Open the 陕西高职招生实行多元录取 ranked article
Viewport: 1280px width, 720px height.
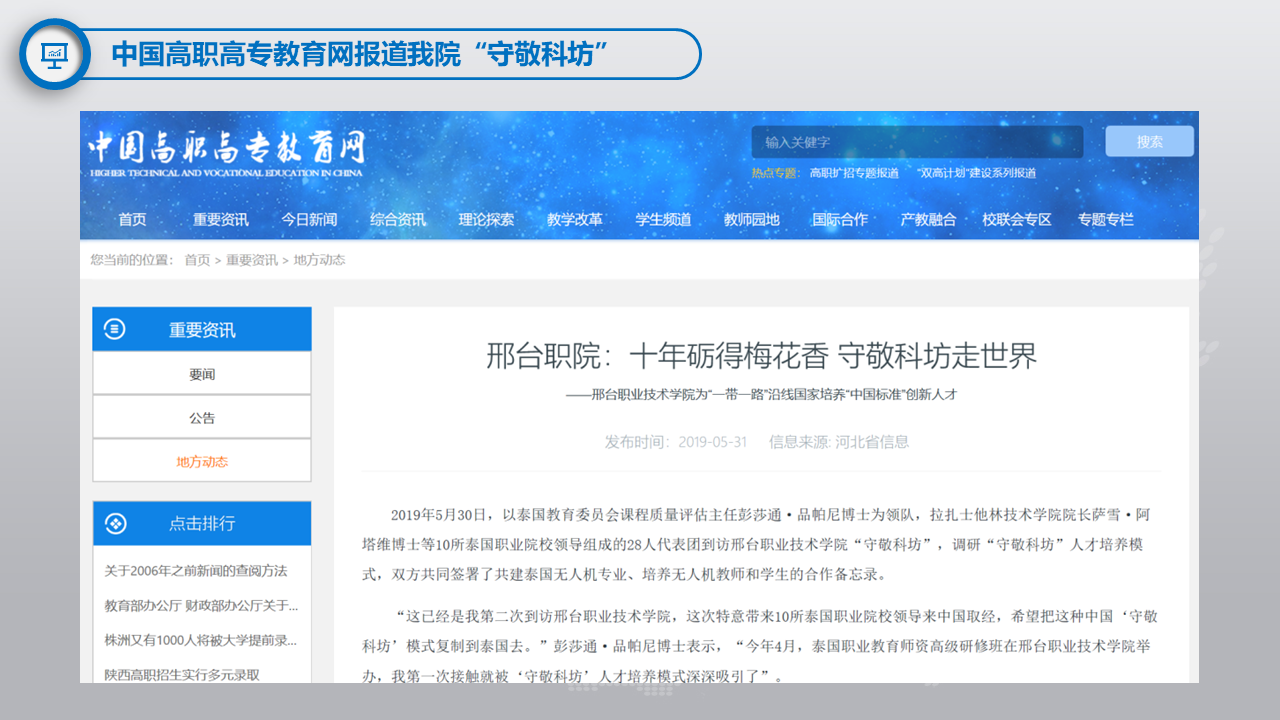[x=182, y=675]
